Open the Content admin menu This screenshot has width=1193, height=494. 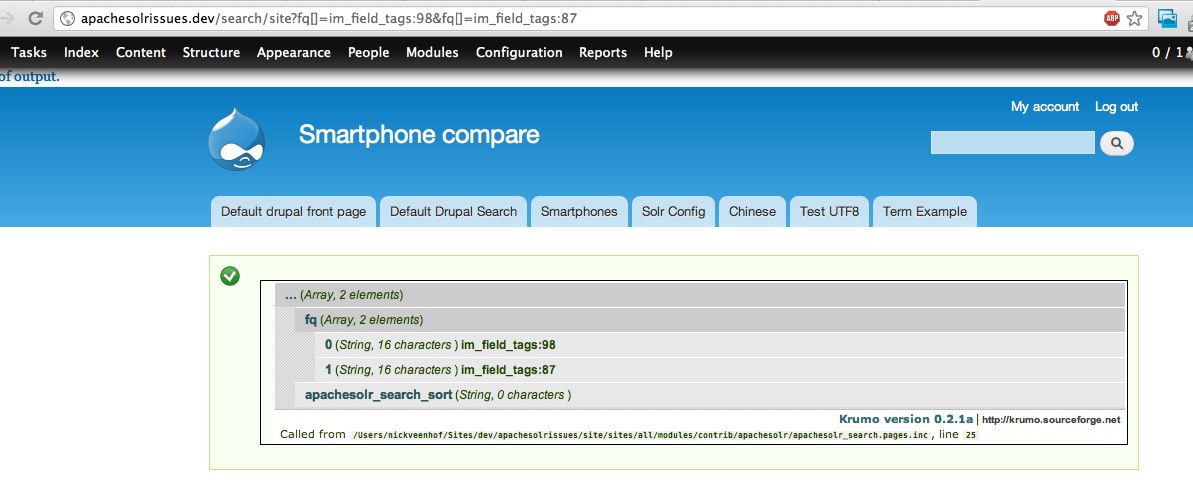click(x=141, y=53)
